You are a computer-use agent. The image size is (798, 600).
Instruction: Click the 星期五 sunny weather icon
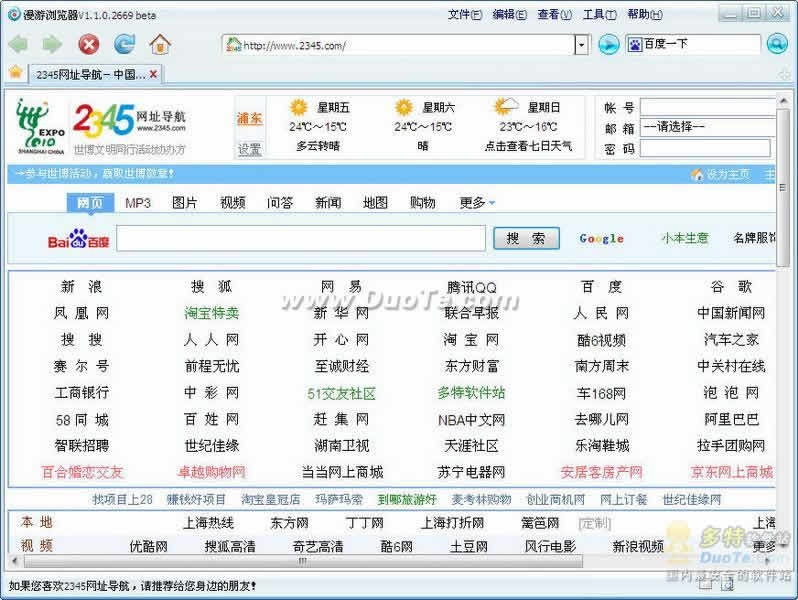(299, 107)
